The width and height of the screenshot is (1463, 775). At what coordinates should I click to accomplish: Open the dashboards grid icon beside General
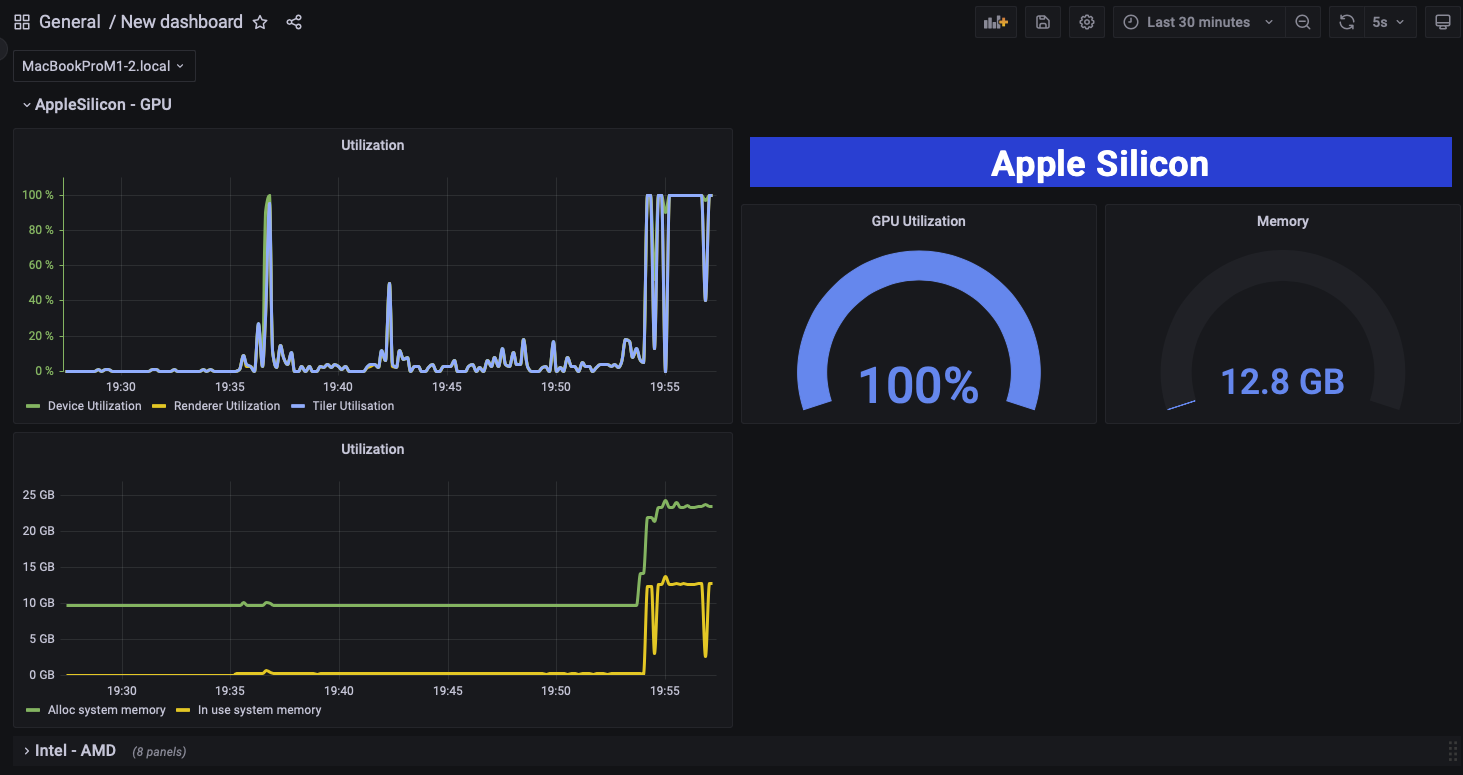click(x=21, y=22)
